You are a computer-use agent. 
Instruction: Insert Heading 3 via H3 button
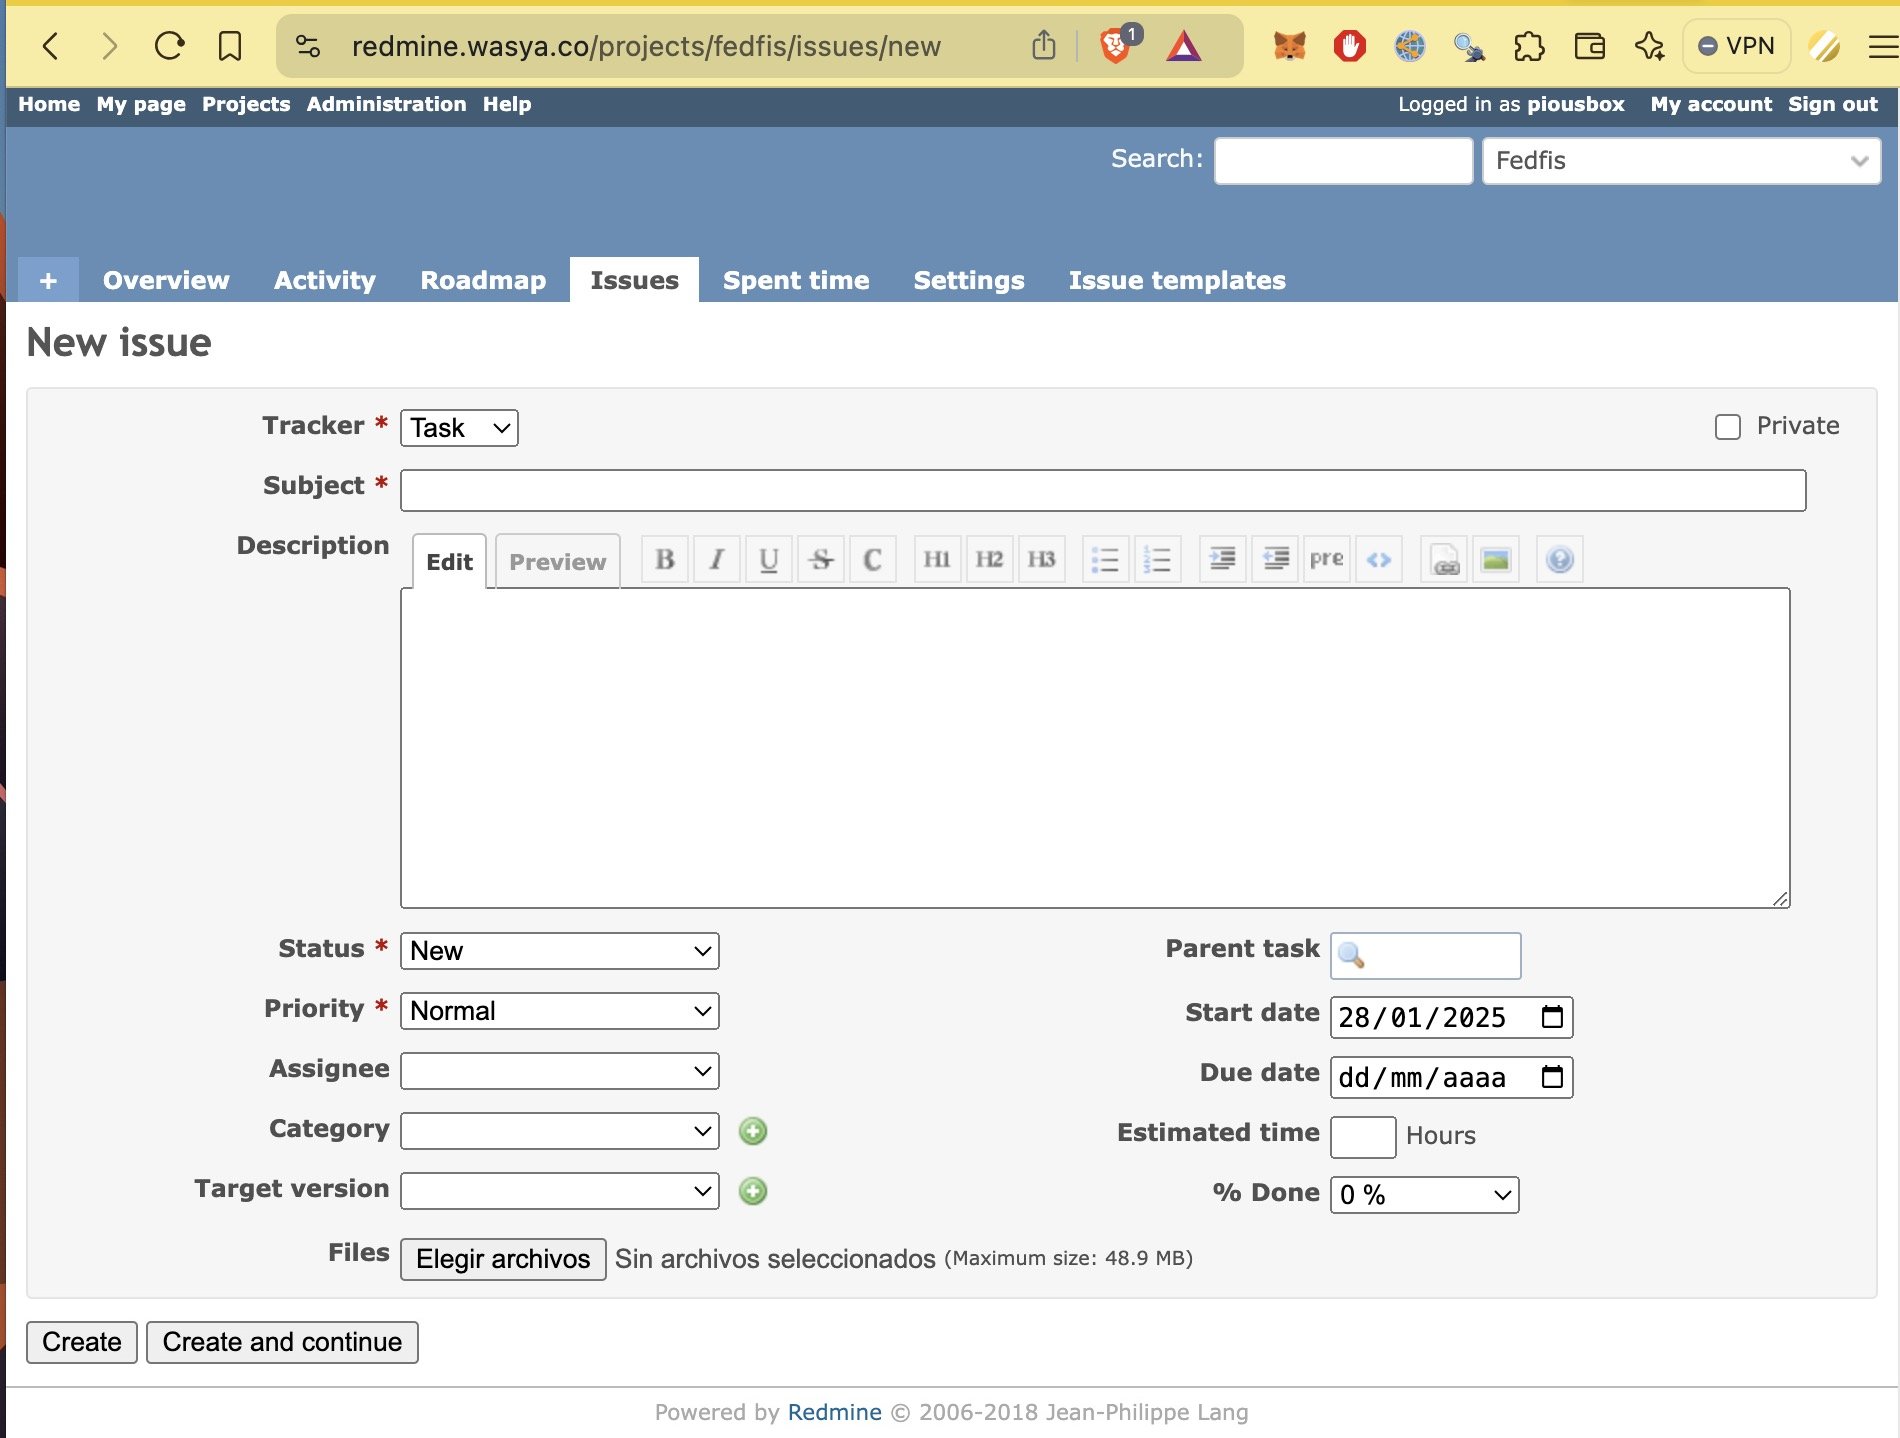pos(1041,559)
